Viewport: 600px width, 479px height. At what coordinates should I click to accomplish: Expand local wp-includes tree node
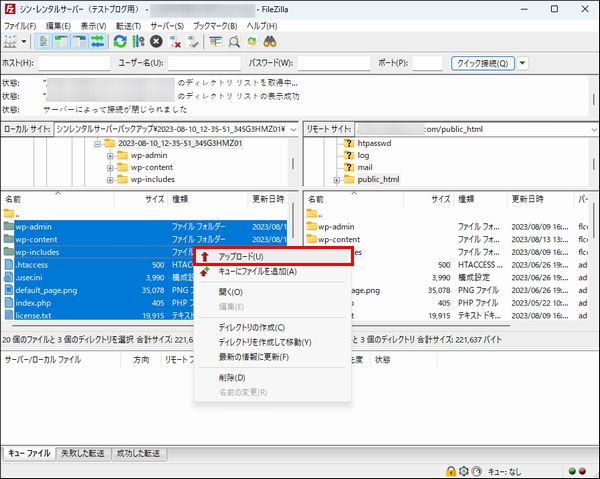tap(110, 180)
